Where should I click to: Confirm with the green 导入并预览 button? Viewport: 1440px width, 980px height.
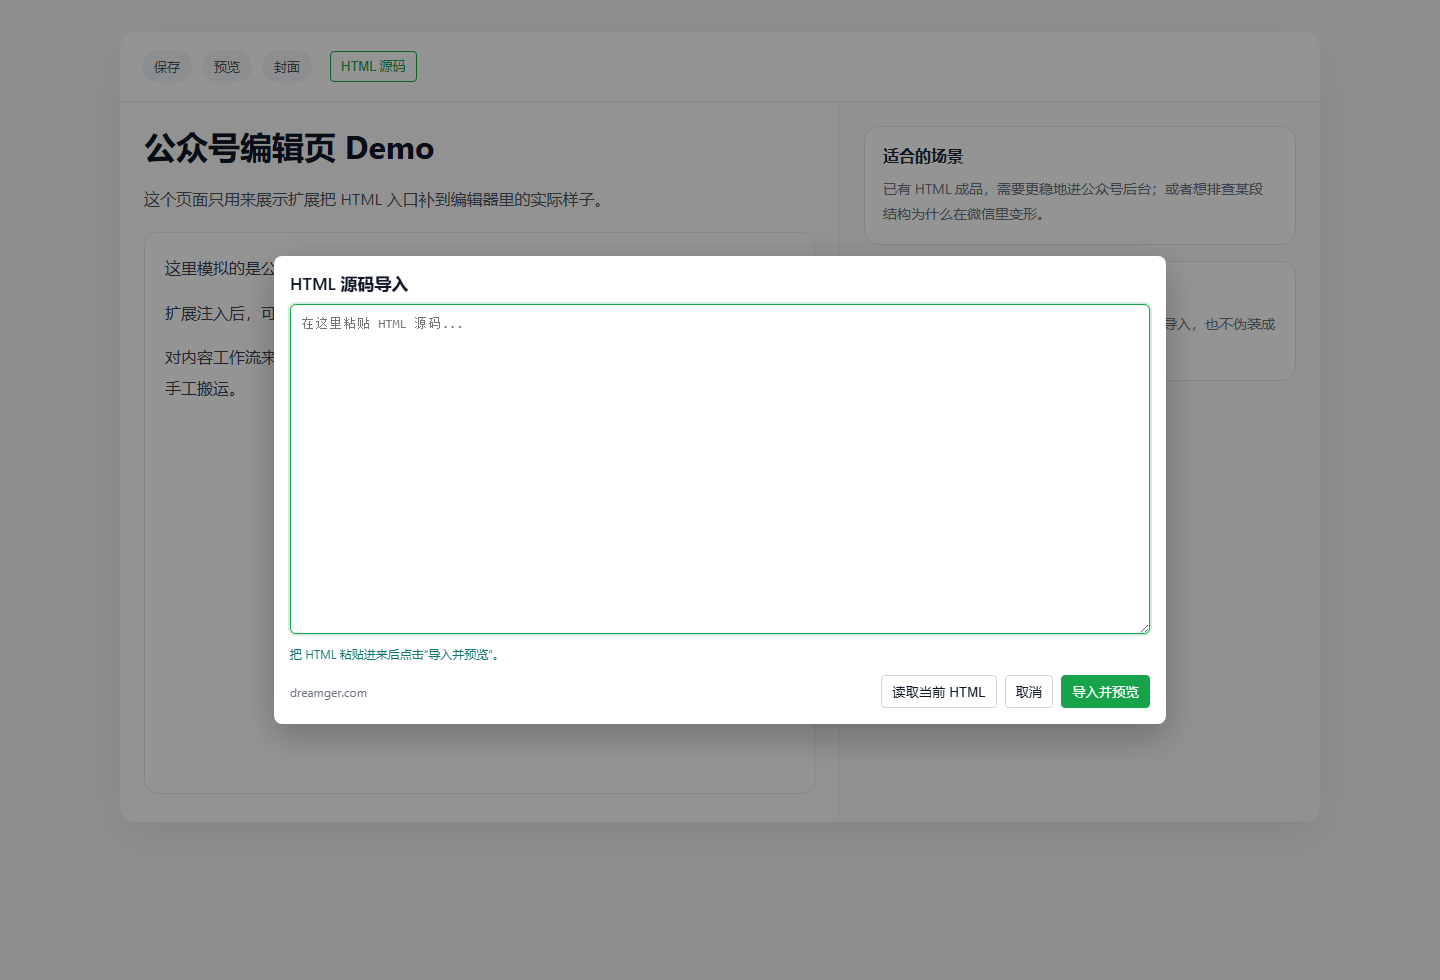click(x=1105, y=692)
